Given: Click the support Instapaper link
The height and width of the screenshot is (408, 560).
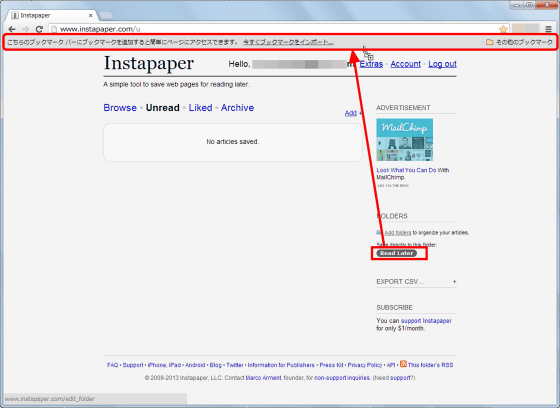Looking at the screenshot, I should (x=426, y=321).
